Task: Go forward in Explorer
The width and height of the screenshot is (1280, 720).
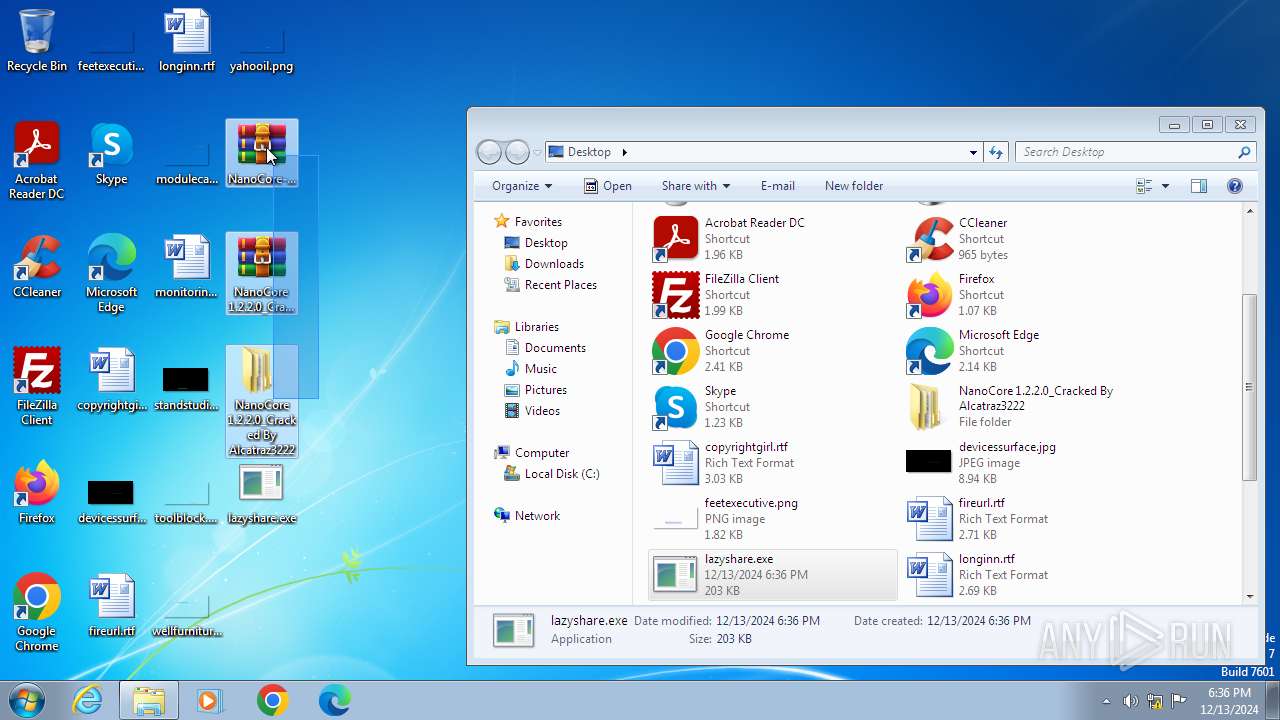Action: pyautogui.click(x=517, y=152)
